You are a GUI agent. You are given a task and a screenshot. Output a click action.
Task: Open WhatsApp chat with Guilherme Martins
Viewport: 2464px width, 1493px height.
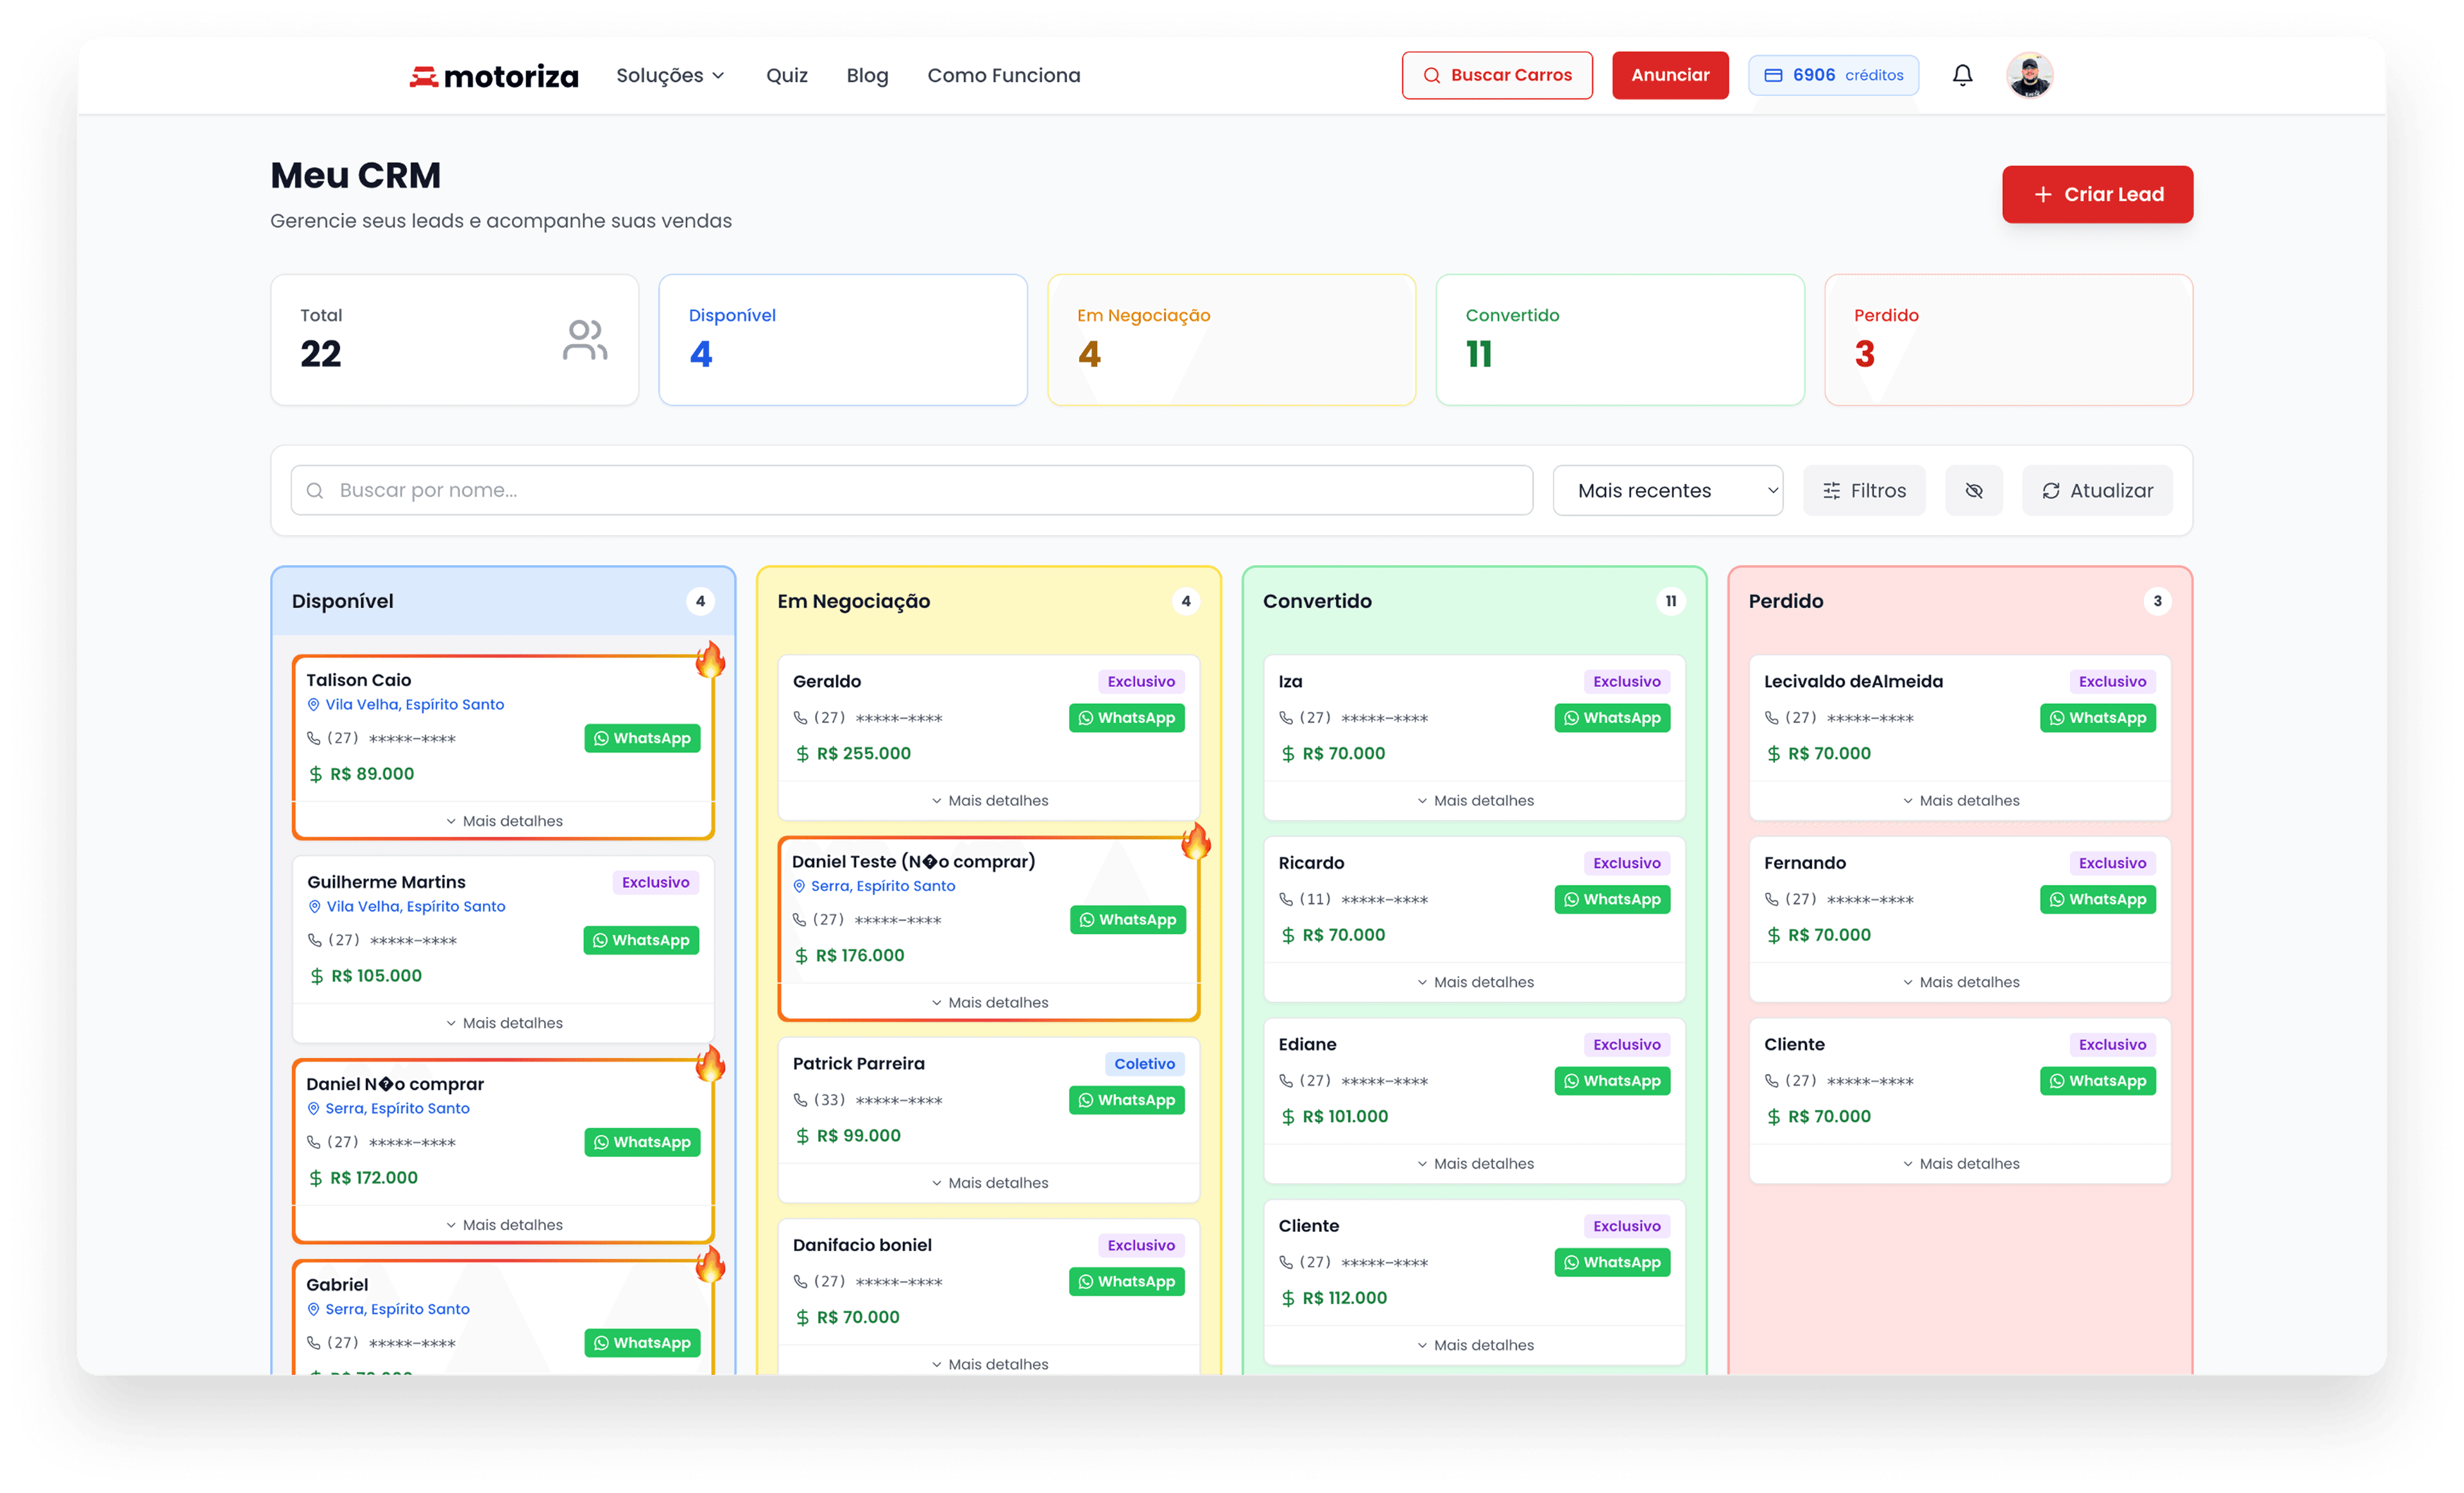click(641, 940)
